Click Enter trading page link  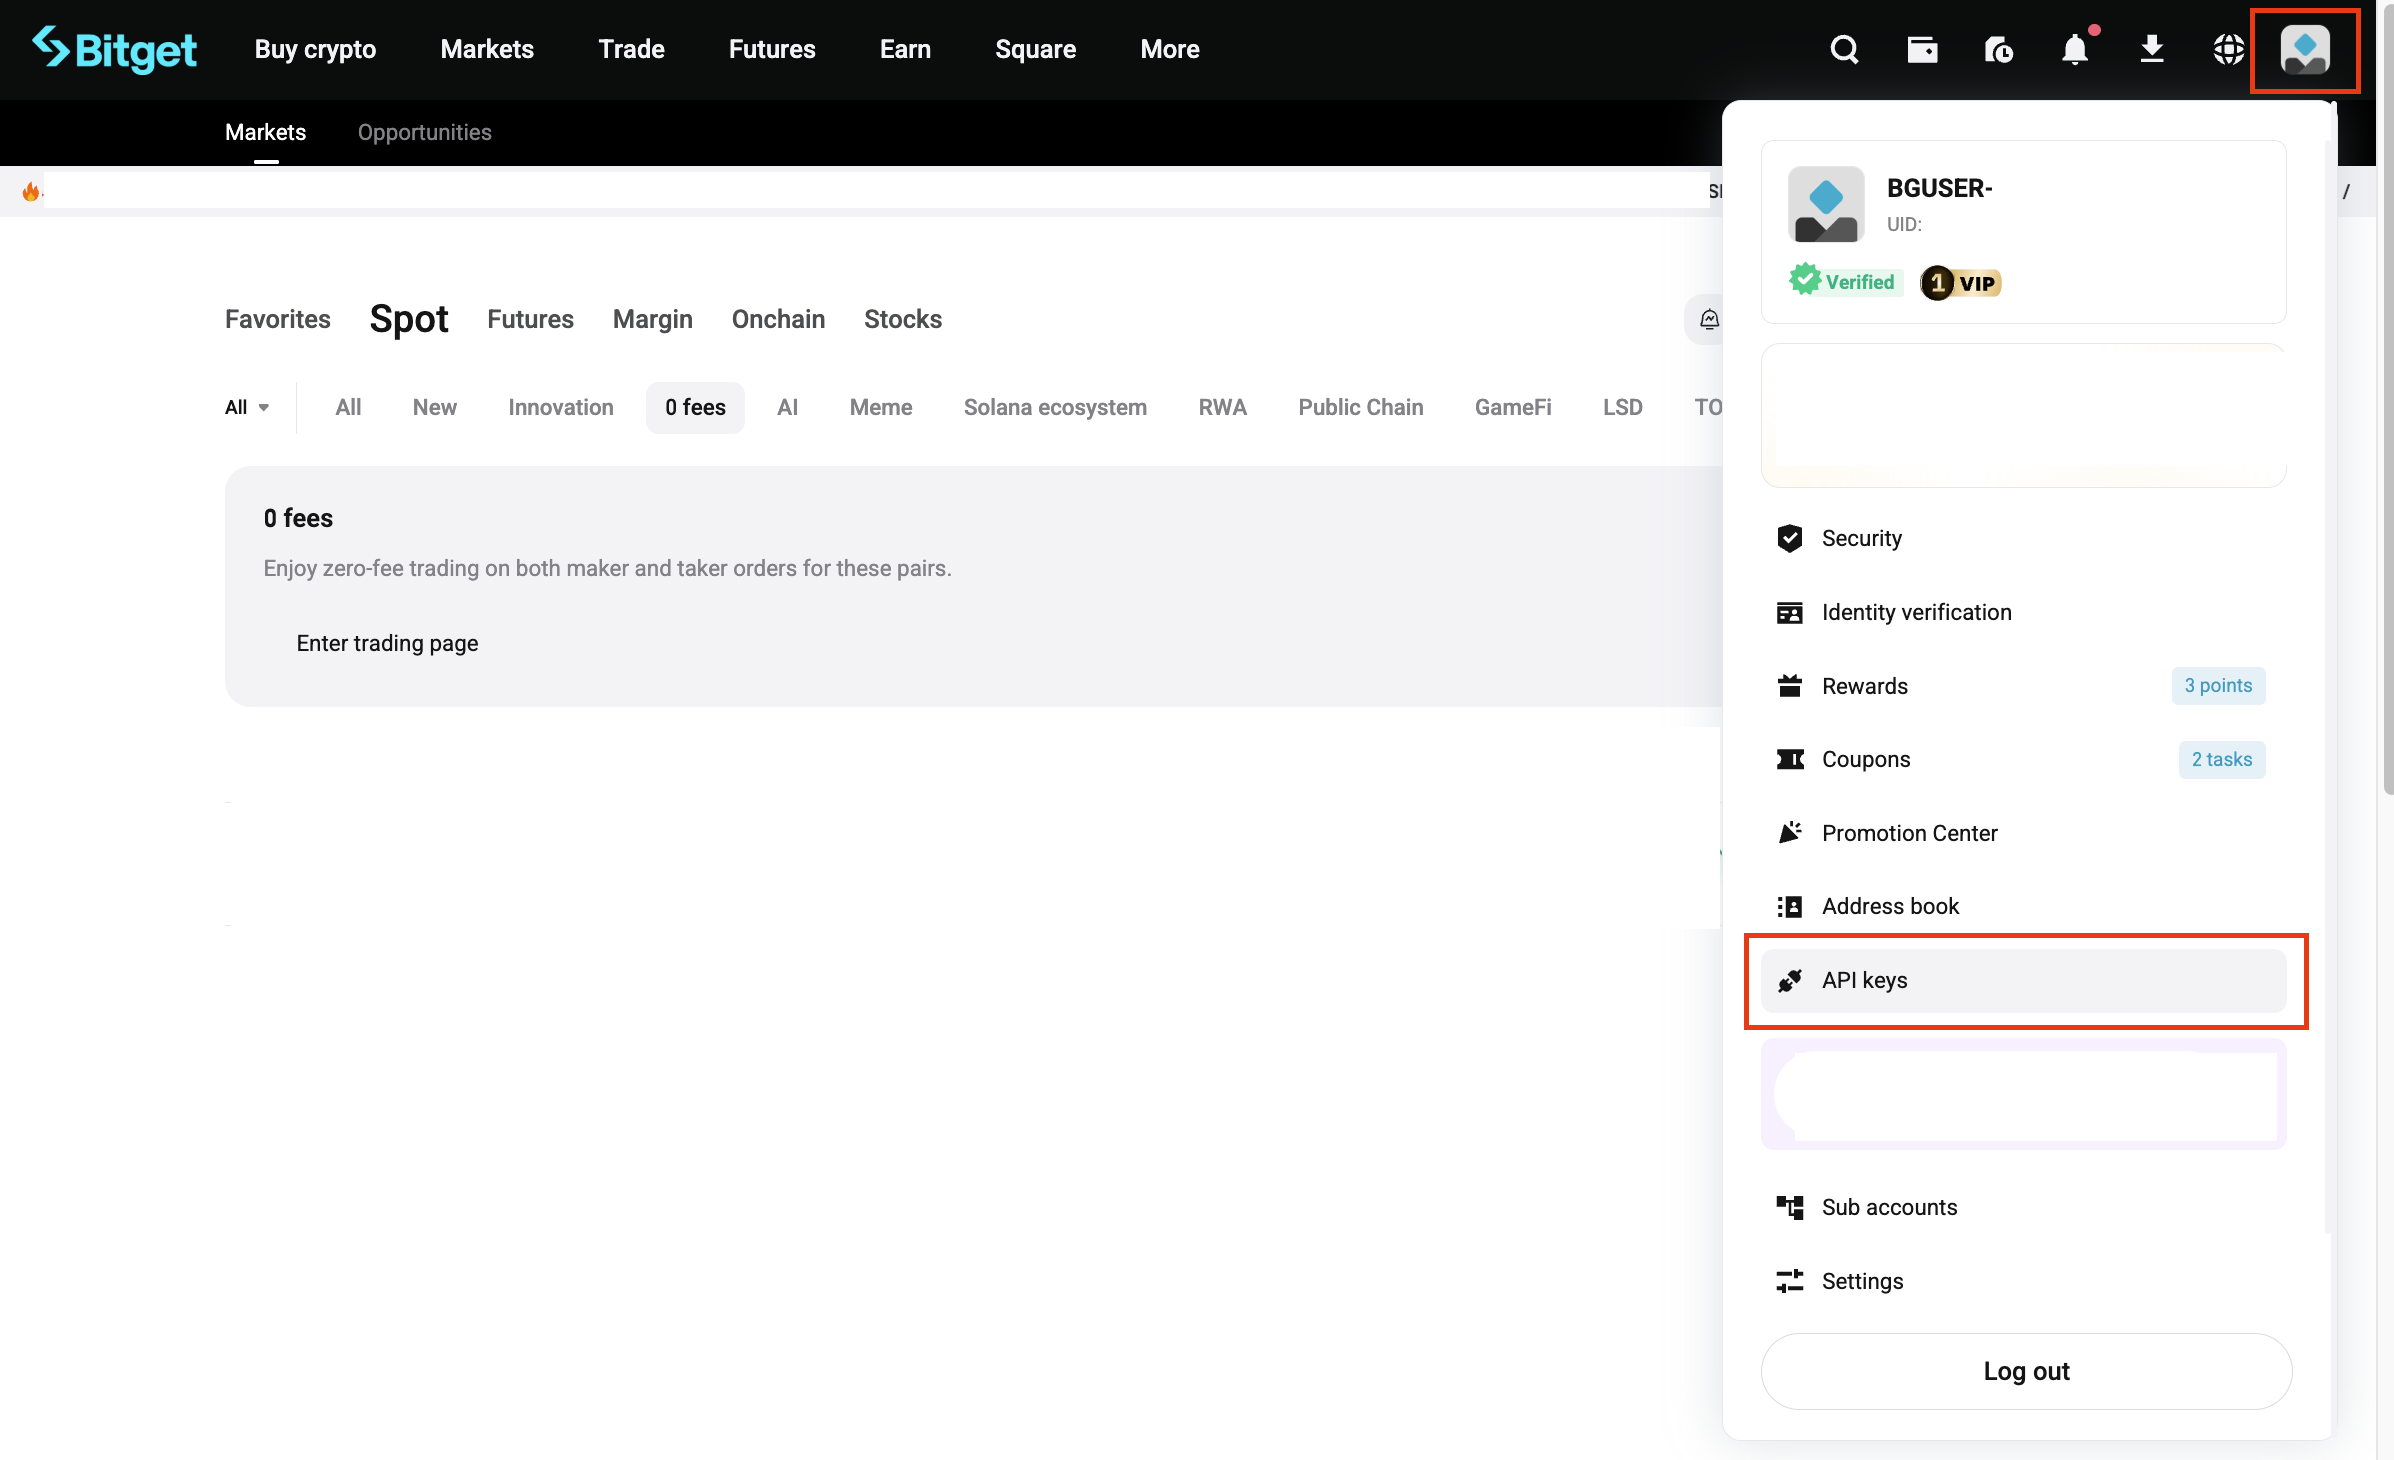[x=387, y=643]
